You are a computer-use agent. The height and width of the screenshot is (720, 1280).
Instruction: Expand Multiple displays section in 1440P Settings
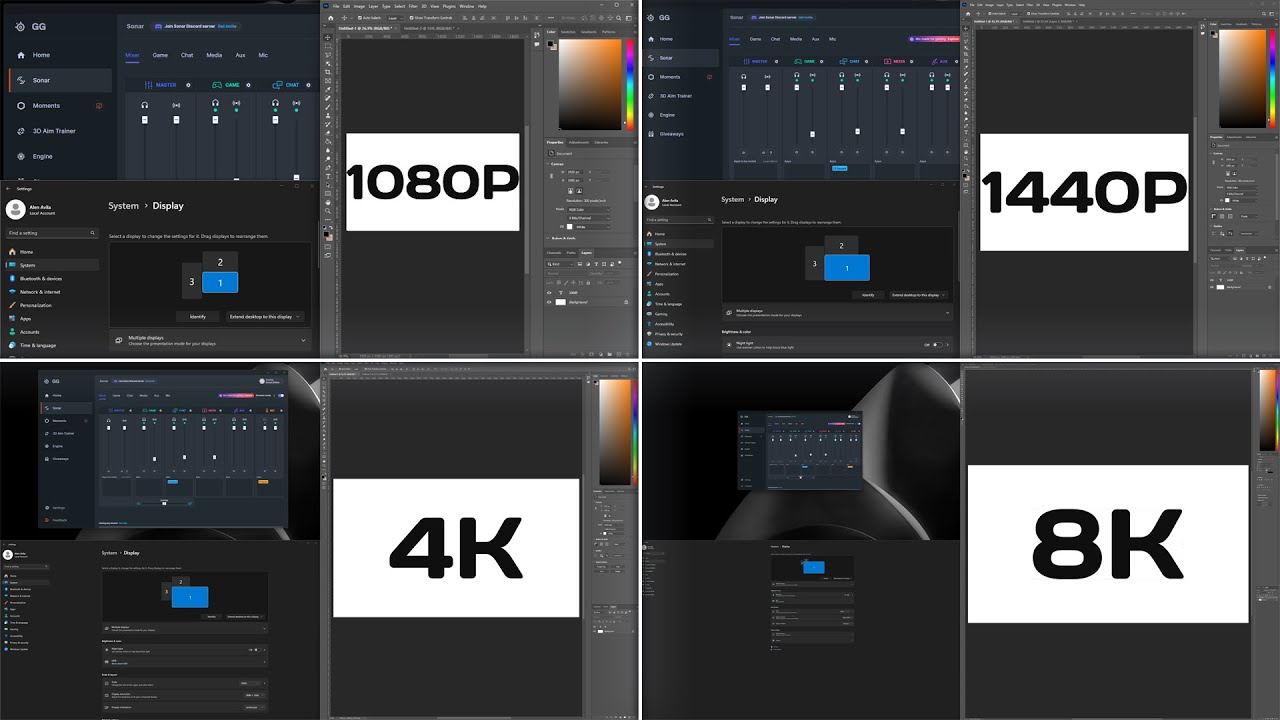(x=837, y=312)
